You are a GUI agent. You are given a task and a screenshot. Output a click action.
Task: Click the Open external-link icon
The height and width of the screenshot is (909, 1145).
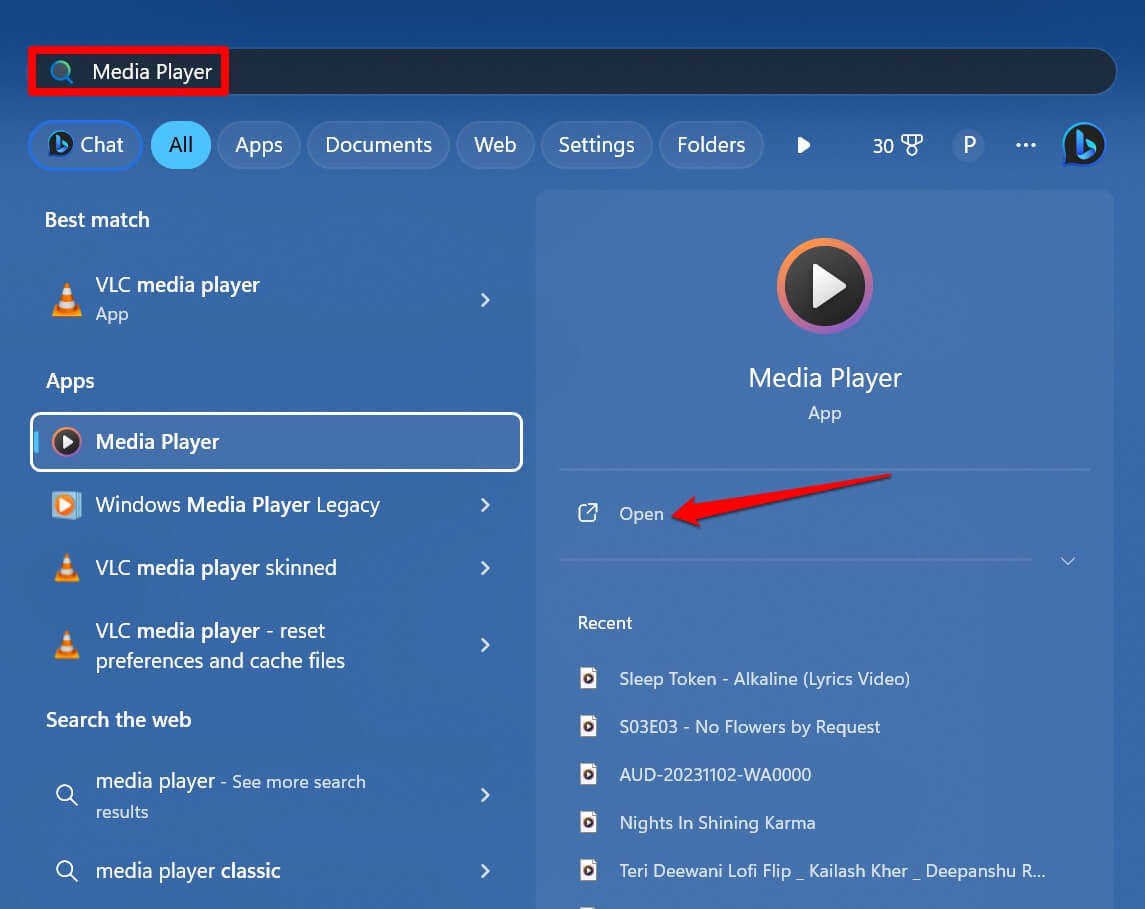[x=588, y=513]
